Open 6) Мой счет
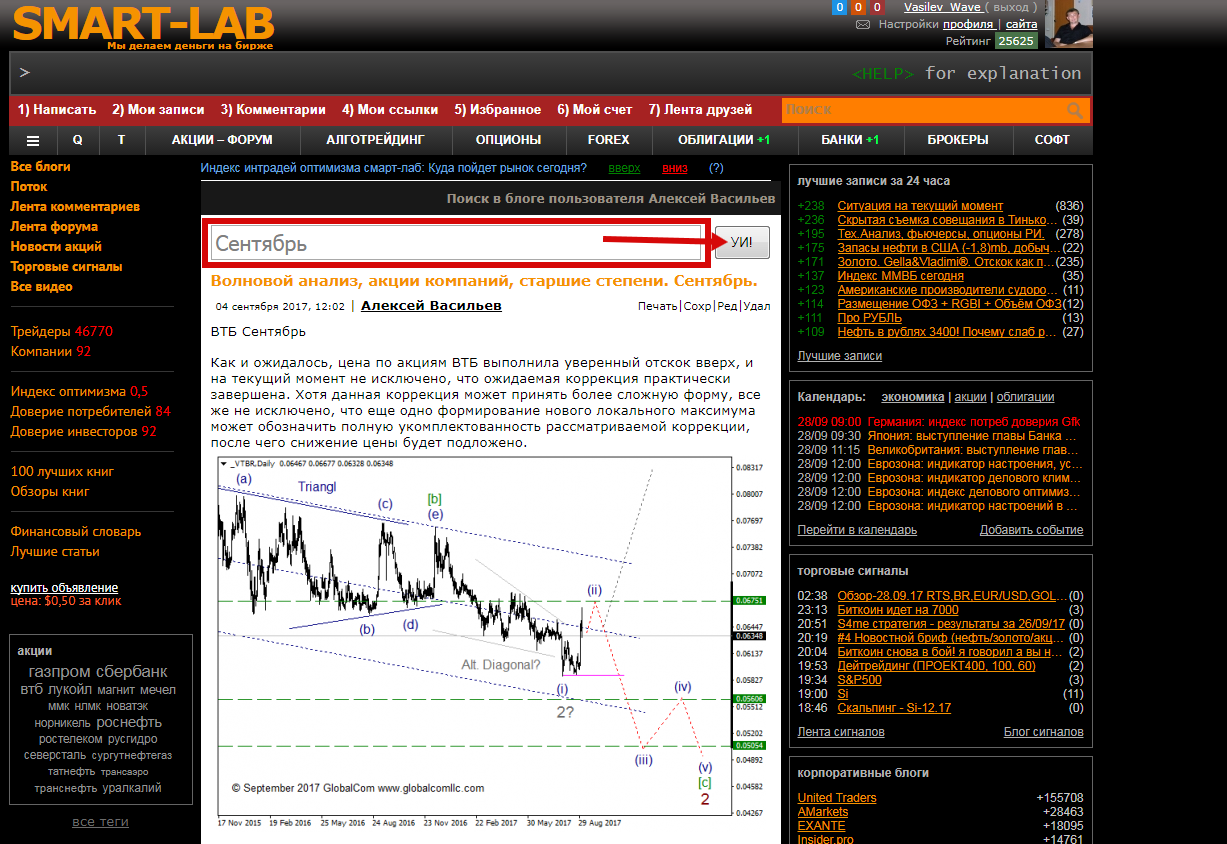Image resolution: width=1227 pixels, height=844 pixels. tap(595, 110)
